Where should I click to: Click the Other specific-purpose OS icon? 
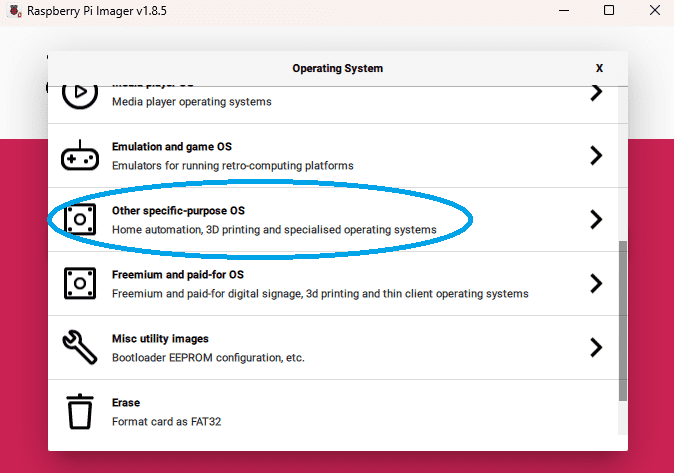pyautogui.click(x=80, y=220)
